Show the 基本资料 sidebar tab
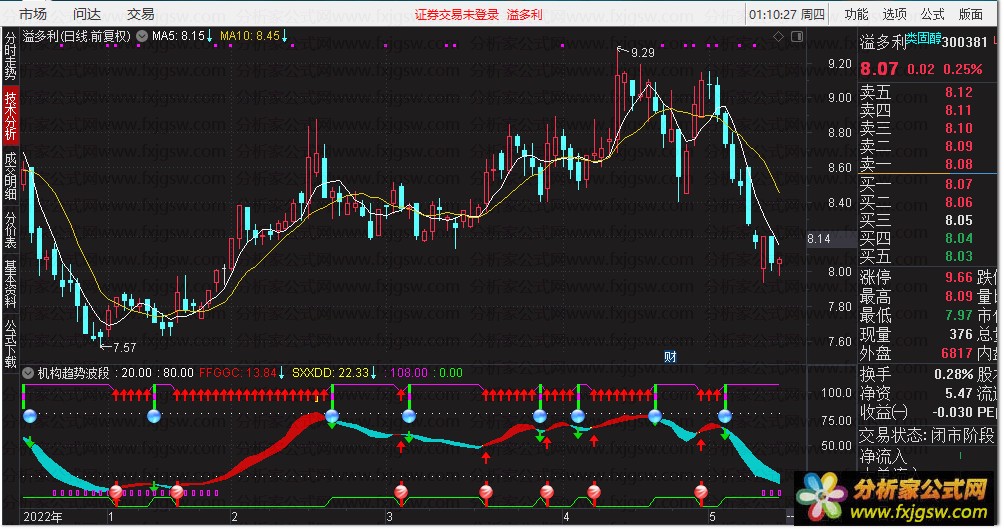The image size is (1004, 529). click(x=10, y=284)
